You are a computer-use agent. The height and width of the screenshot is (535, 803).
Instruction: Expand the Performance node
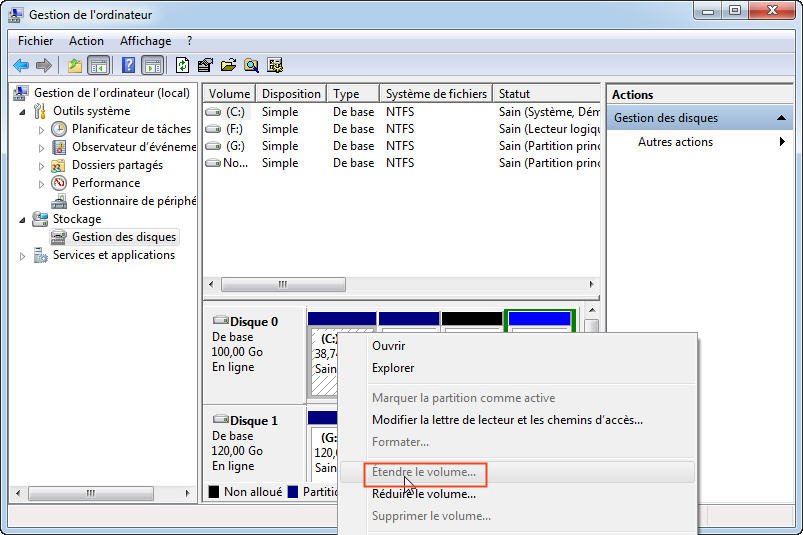pyautogui.click(x=41, y=184)
